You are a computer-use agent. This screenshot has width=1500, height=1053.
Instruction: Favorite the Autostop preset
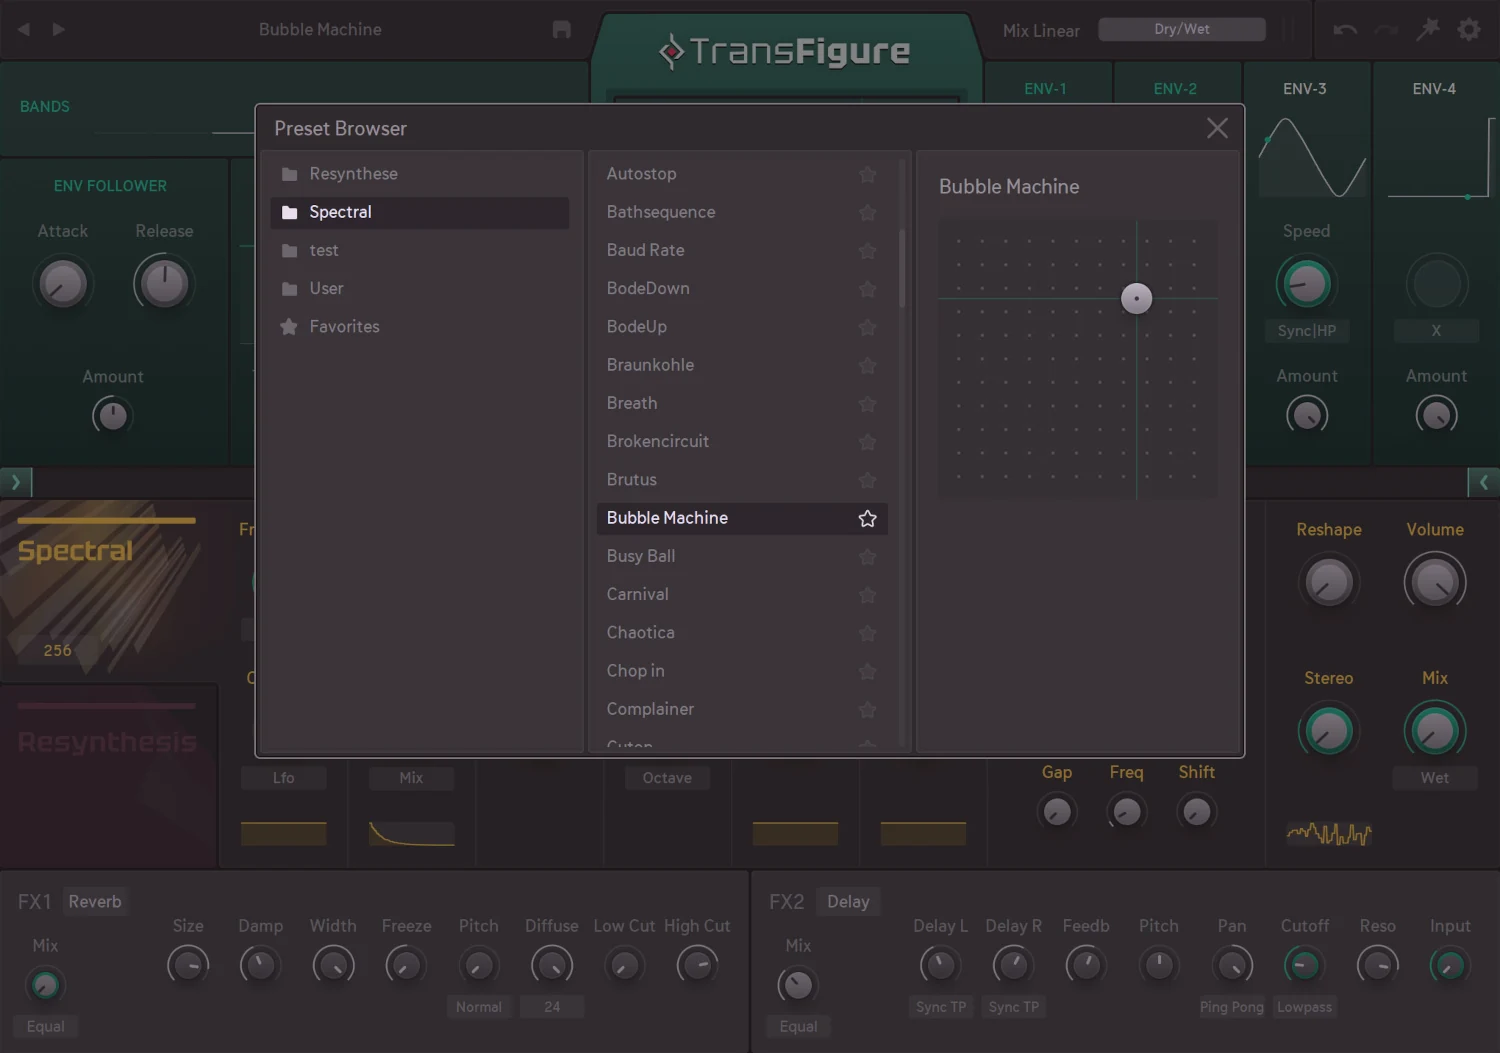(x=866, y=174)
